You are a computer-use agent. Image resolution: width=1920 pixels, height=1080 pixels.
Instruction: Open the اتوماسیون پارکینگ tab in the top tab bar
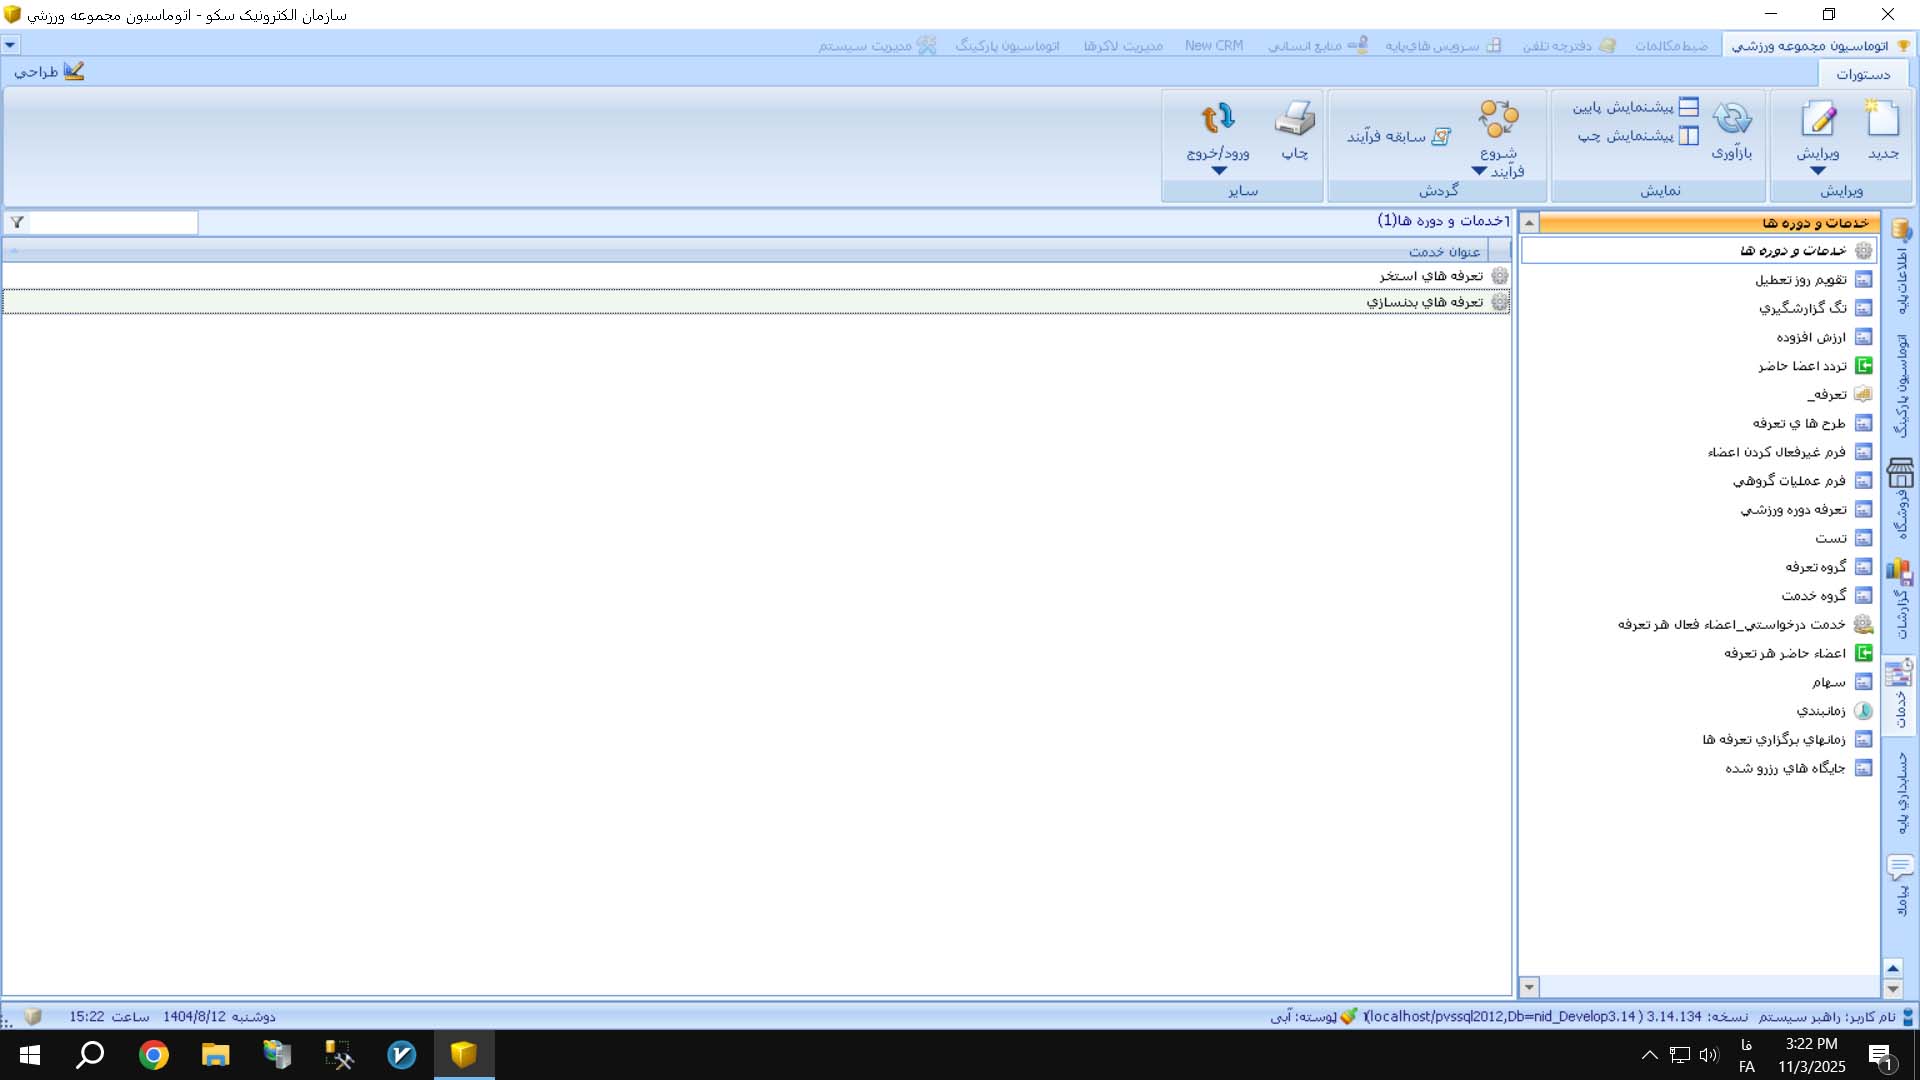pyautogui.click(x=1007, y=45)
